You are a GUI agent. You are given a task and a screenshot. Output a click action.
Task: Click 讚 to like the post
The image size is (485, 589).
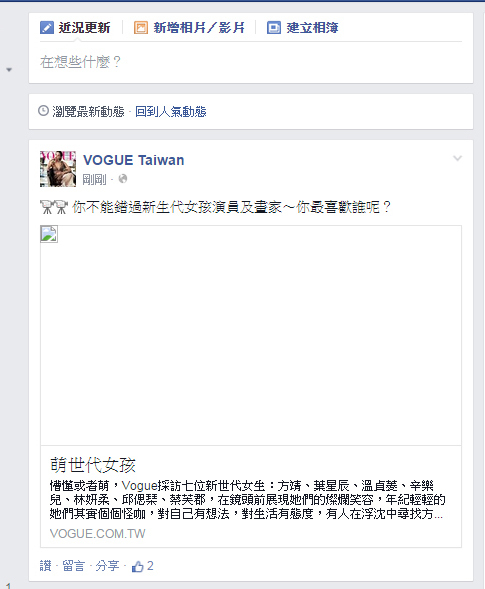pos(45,566)
